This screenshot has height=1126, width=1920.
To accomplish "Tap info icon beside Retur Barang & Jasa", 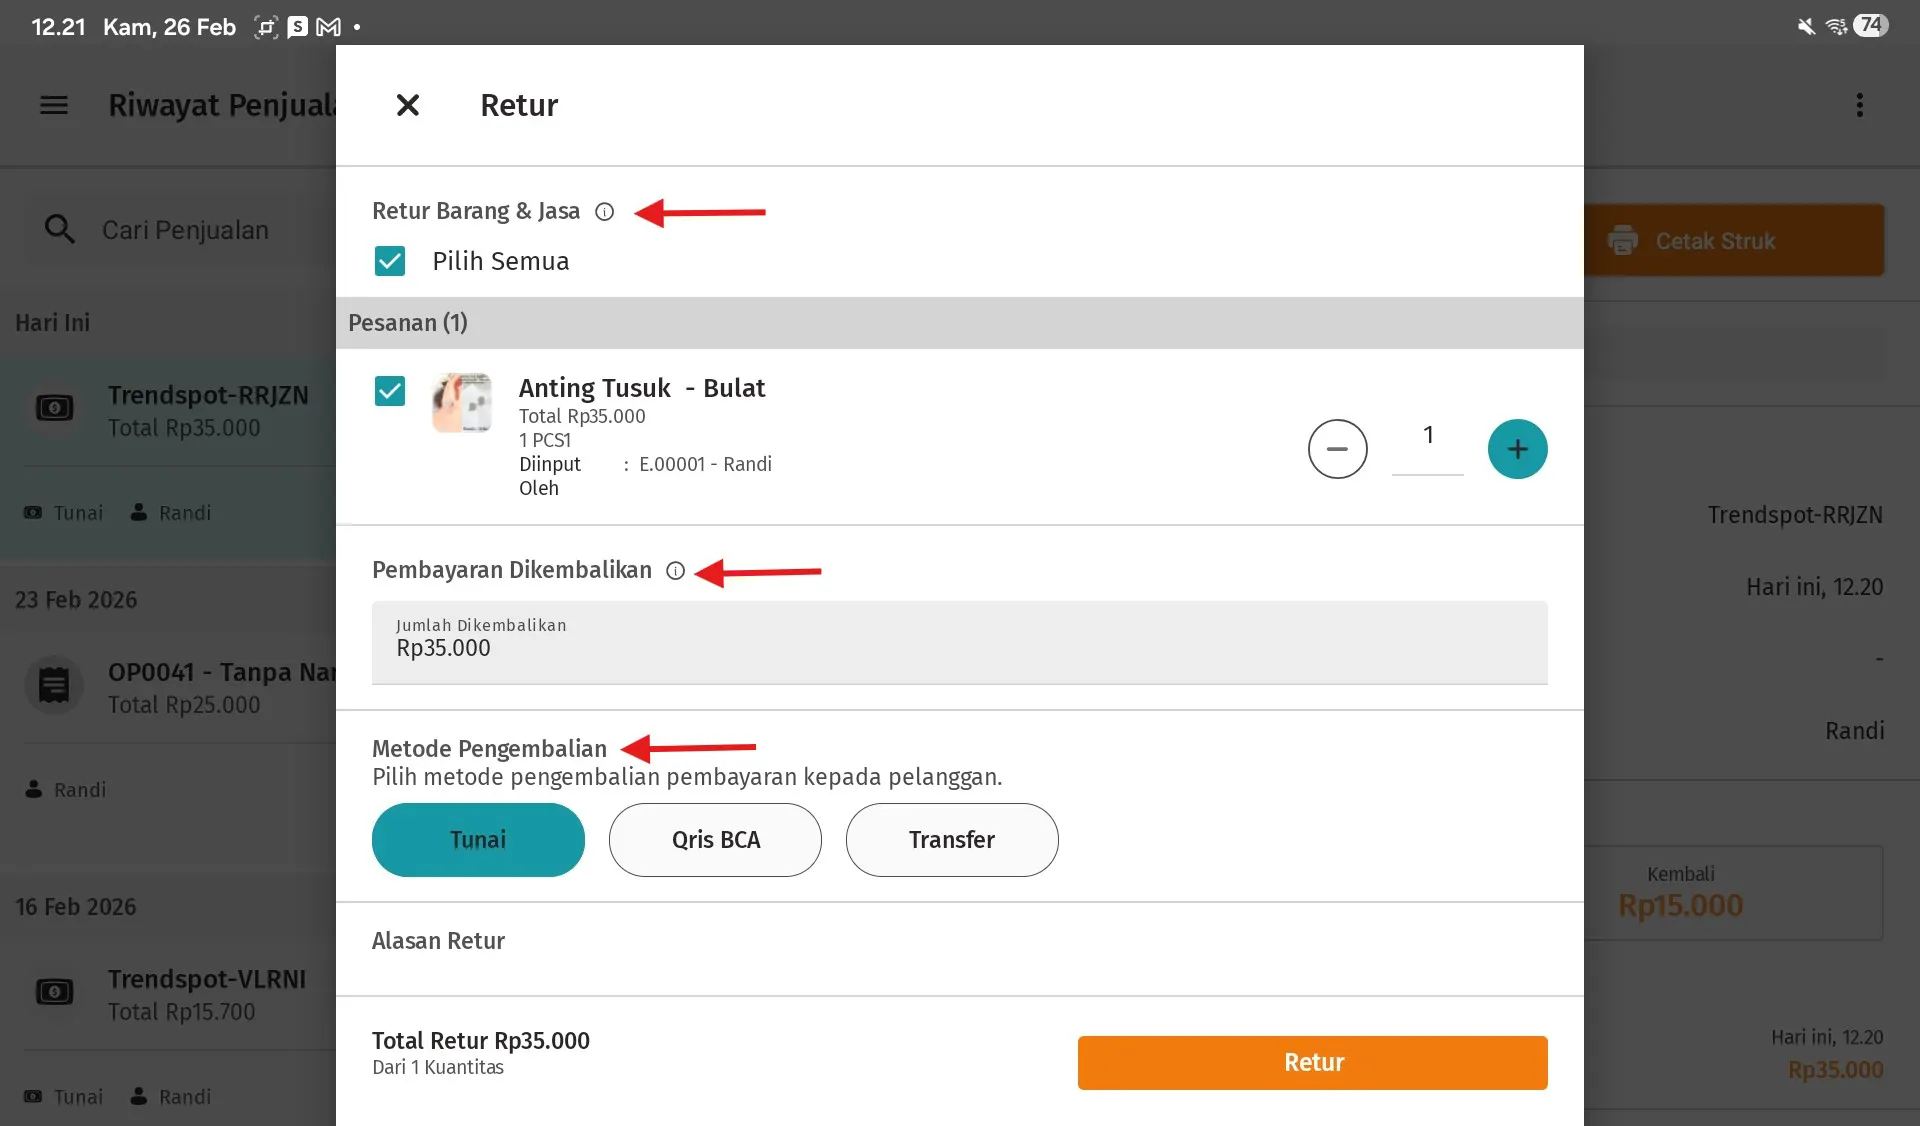I will click(604, 212).
